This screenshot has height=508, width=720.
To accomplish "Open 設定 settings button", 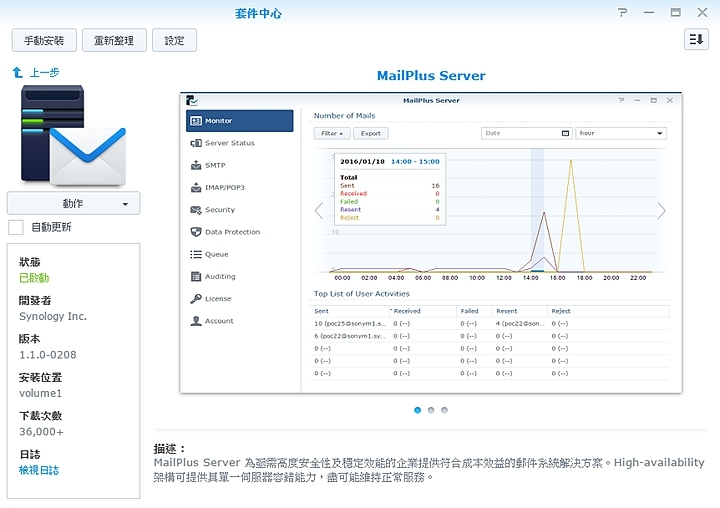I will coord(175,40).
